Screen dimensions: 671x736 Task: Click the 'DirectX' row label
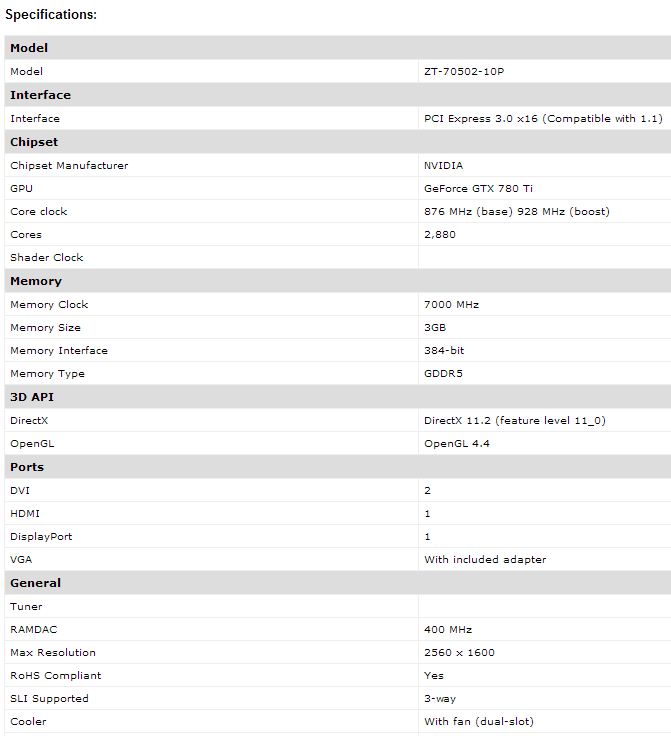coord(29,420)
